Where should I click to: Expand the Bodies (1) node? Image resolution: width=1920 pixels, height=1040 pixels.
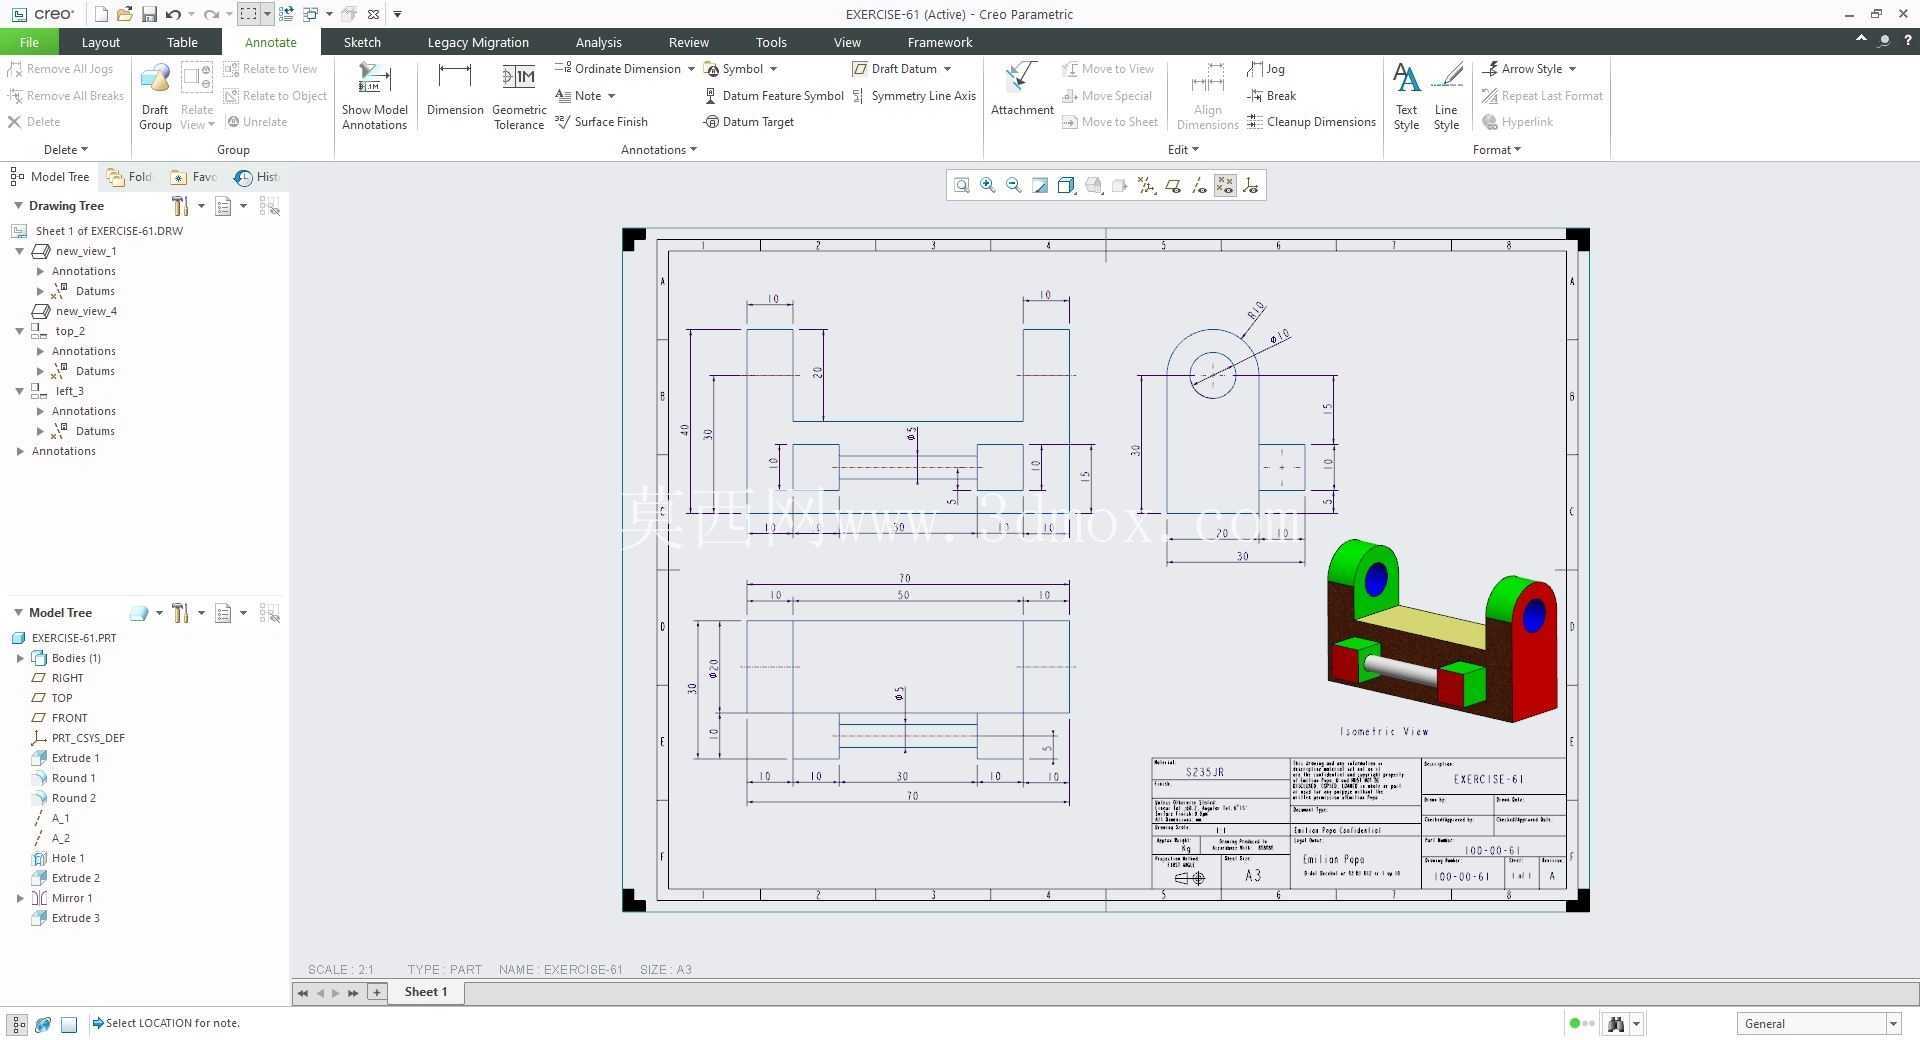click(x=20, y=658)
